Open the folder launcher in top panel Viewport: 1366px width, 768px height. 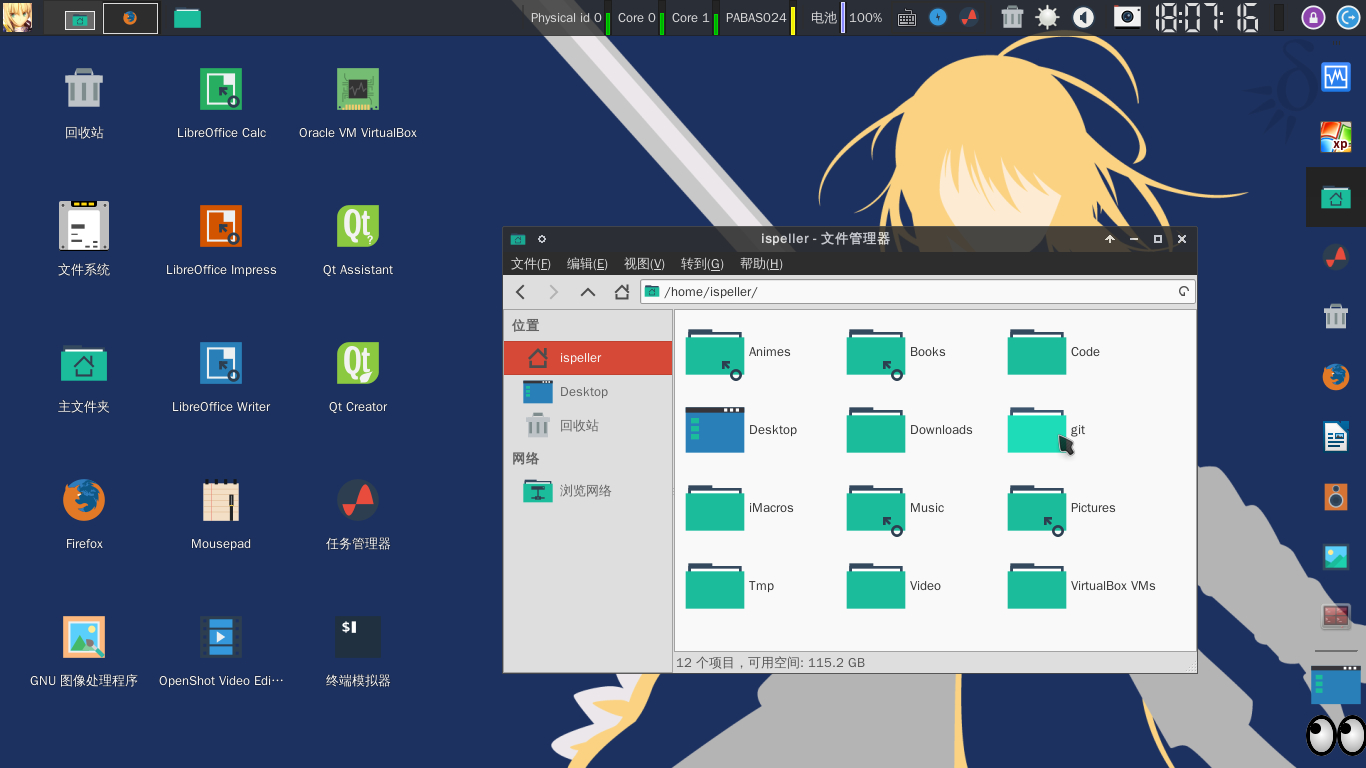(187, 18)
